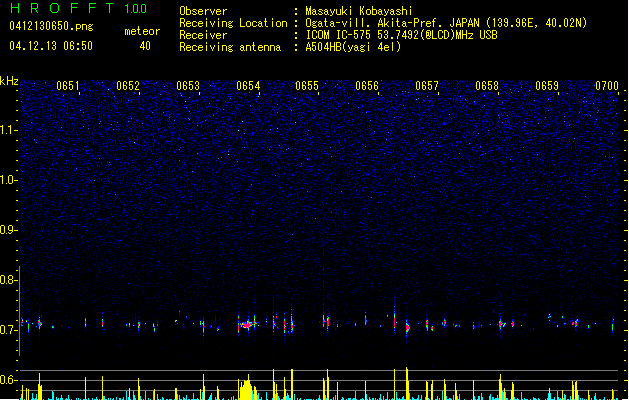Screen dimensions: 629x400
Task: Click the date stamp 04.12.13 06:50
Action: pyautogui.click(x=51, y=46)
